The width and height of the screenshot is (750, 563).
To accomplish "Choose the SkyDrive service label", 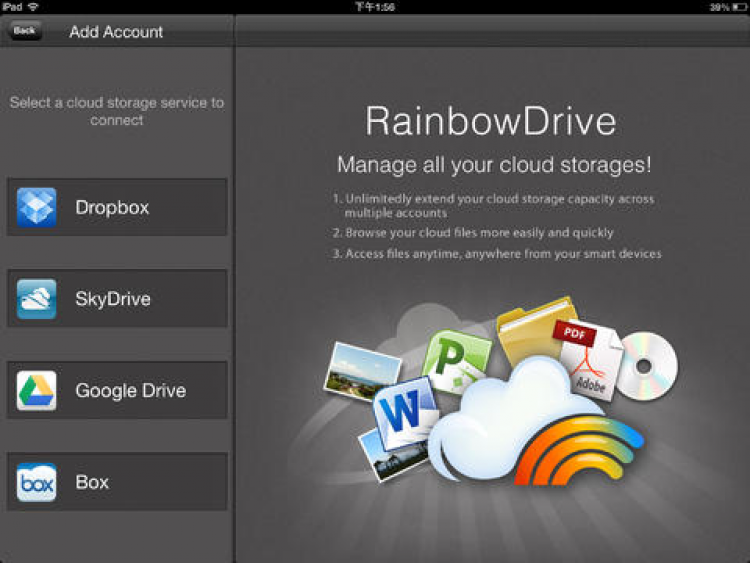I will [113, 299].
